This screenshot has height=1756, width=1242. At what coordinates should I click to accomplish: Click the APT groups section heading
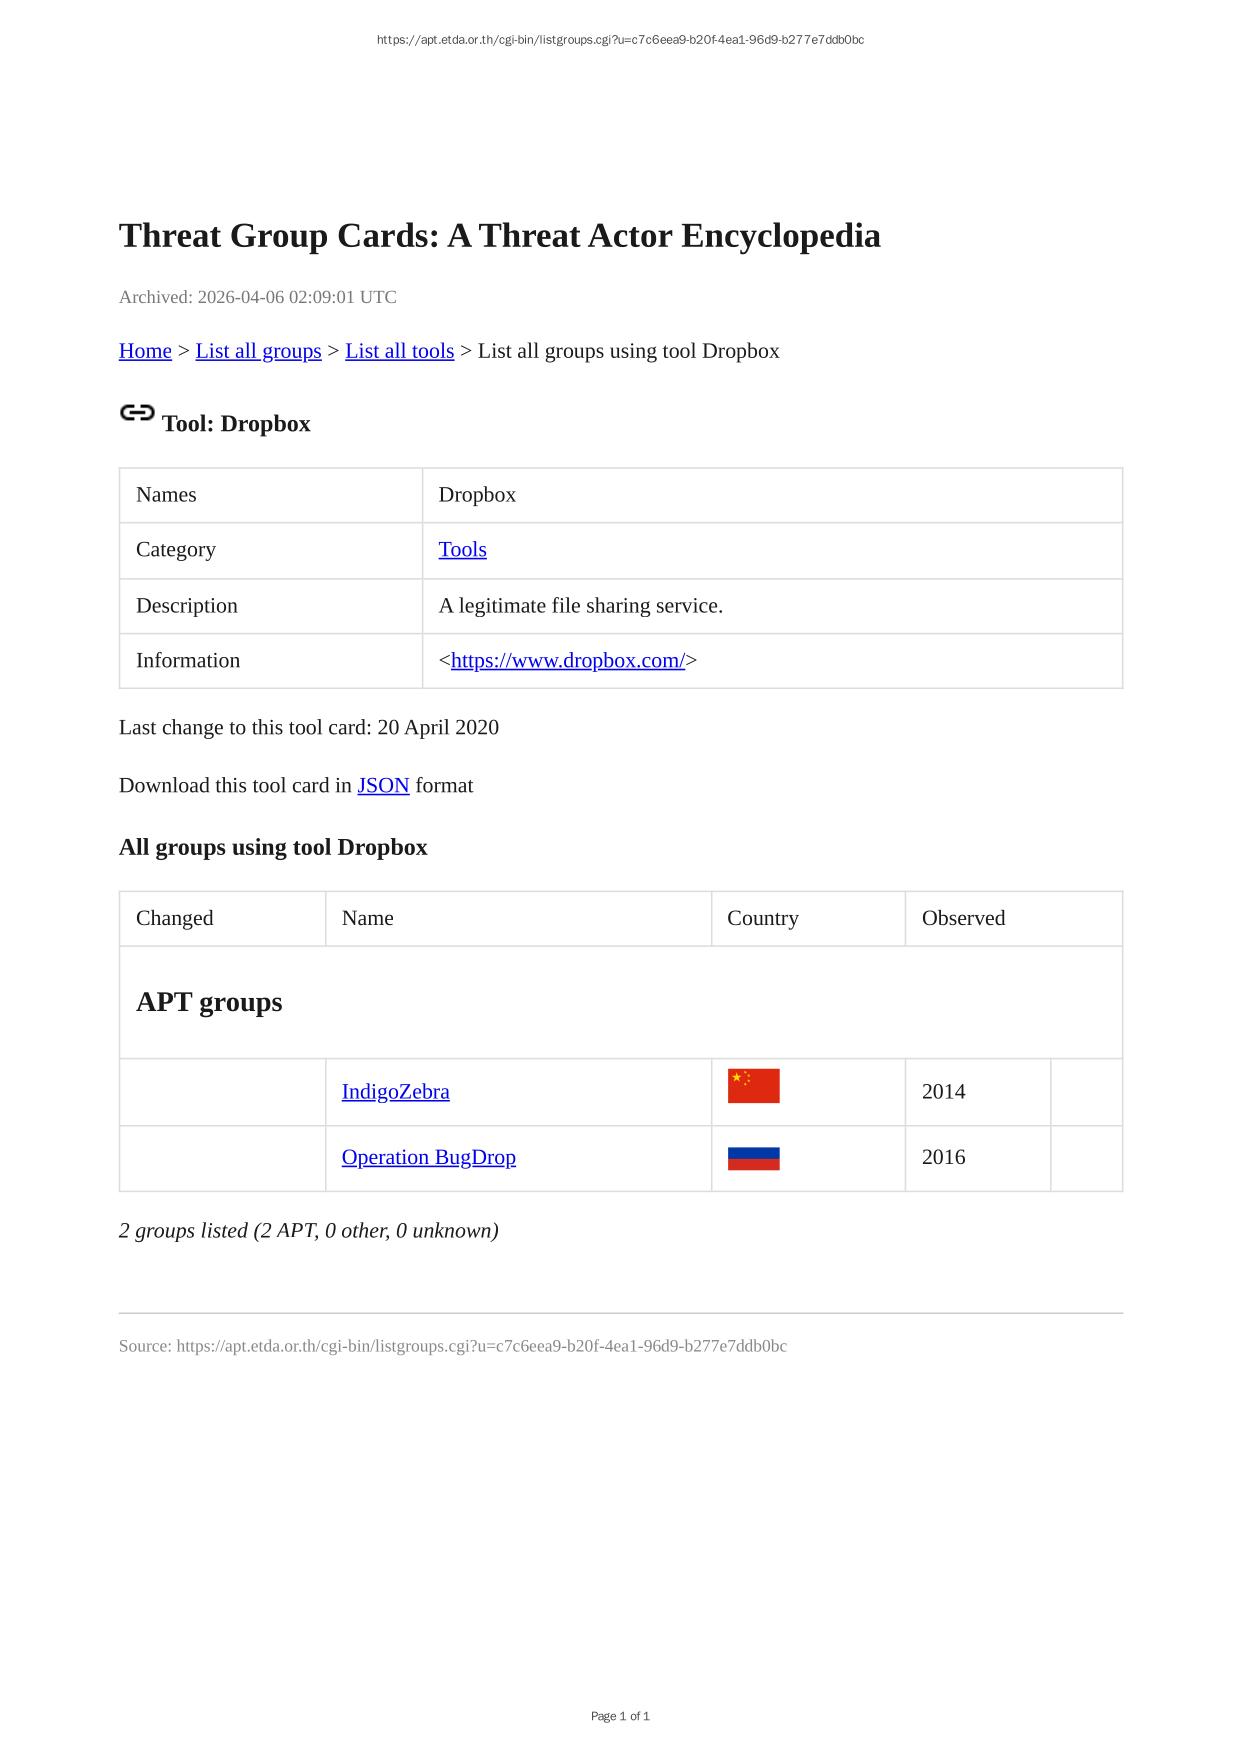tap(209, 1002)
